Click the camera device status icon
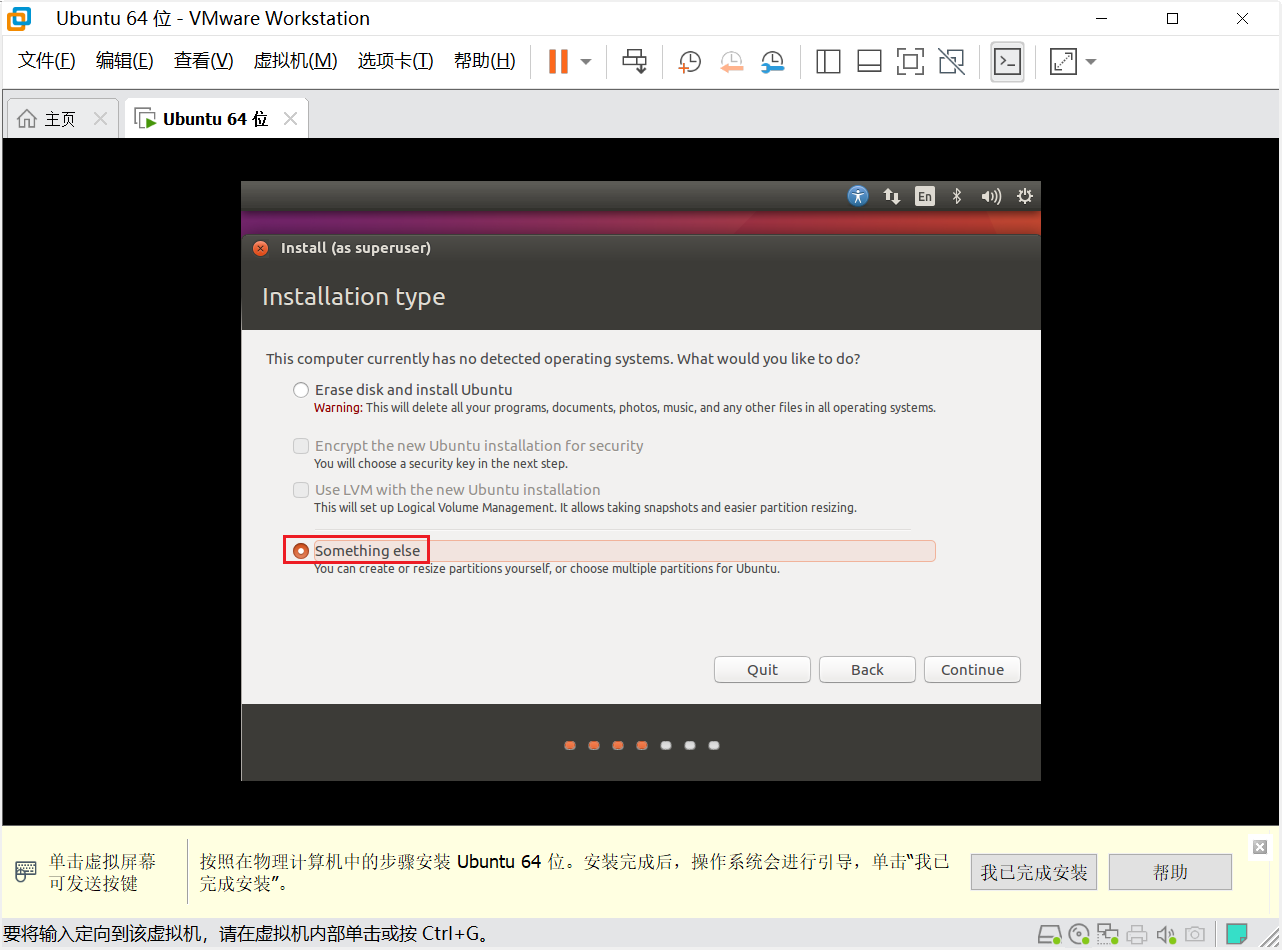Image resolution: width=1282 pixels, height=950 pixels. [1195, 935]
